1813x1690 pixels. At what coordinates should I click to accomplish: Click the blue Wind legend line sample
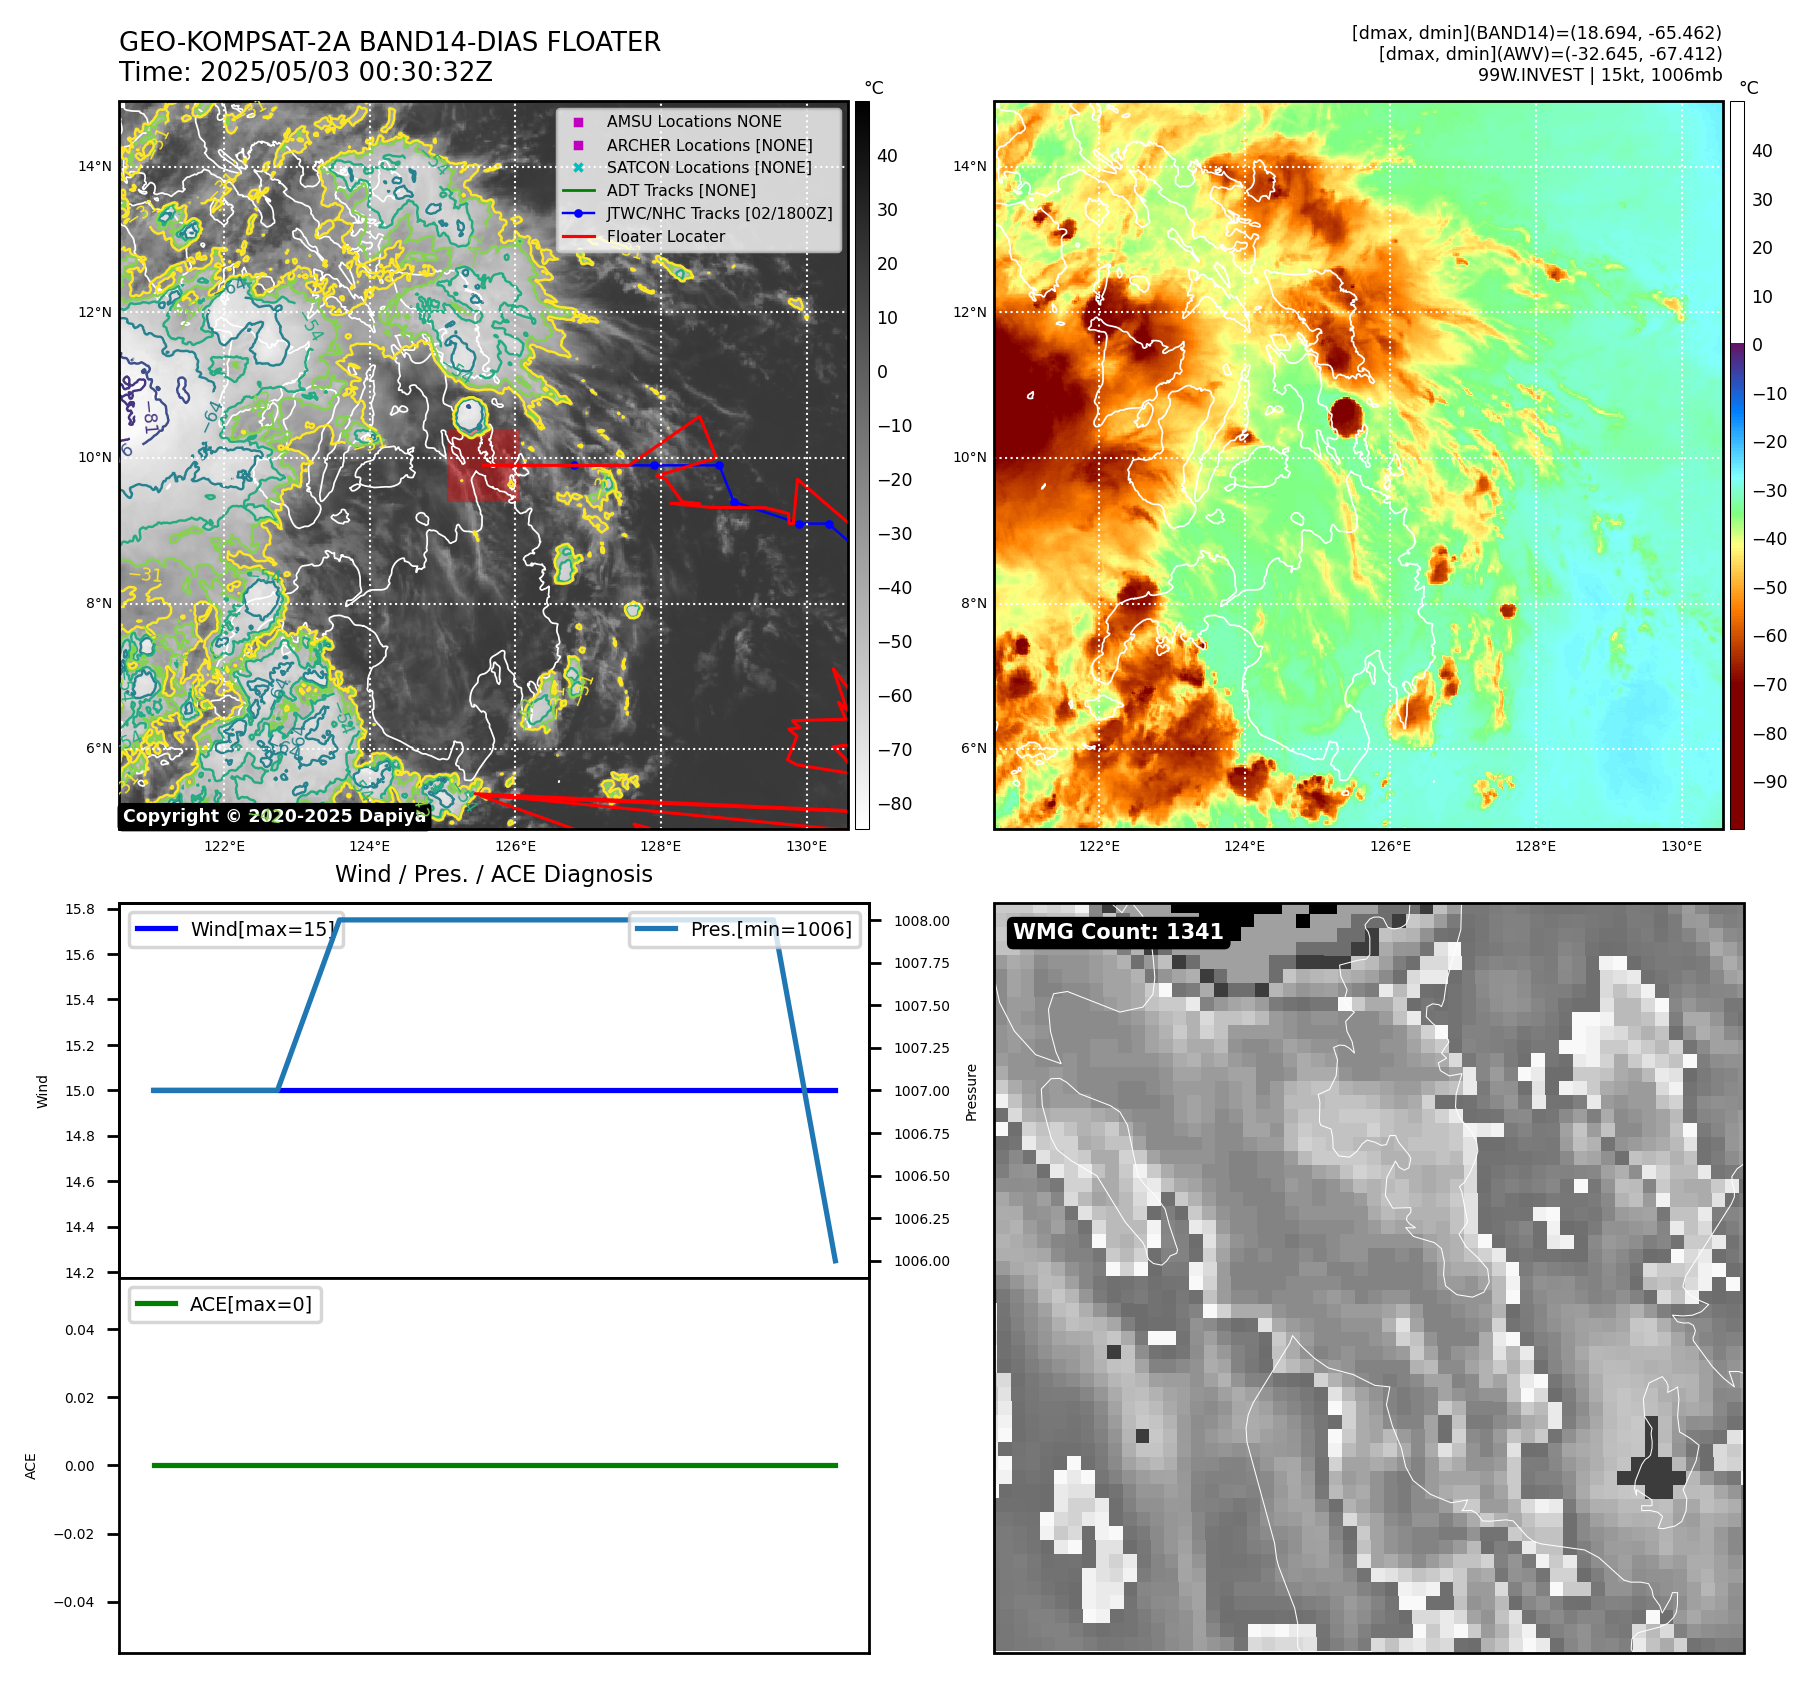click(156, 929)
